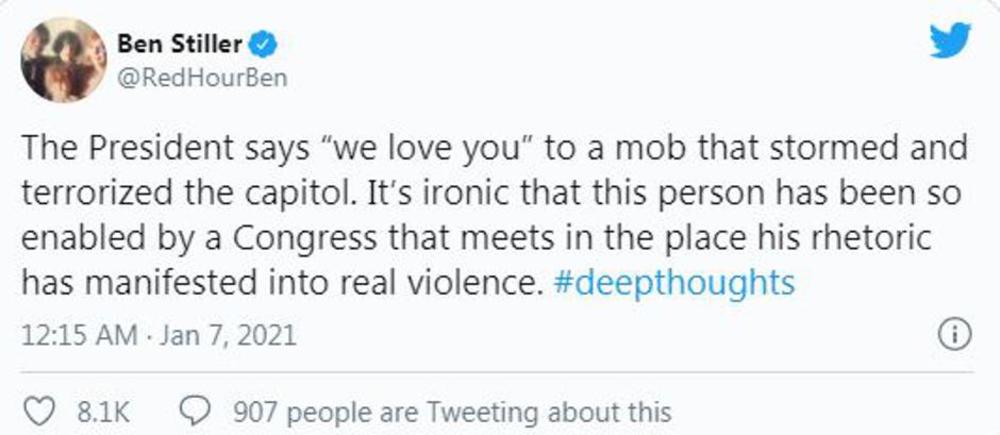Follow the #deepthoughts hashtag link
The height and width of the screenshot is (435, 1000).
673,283
